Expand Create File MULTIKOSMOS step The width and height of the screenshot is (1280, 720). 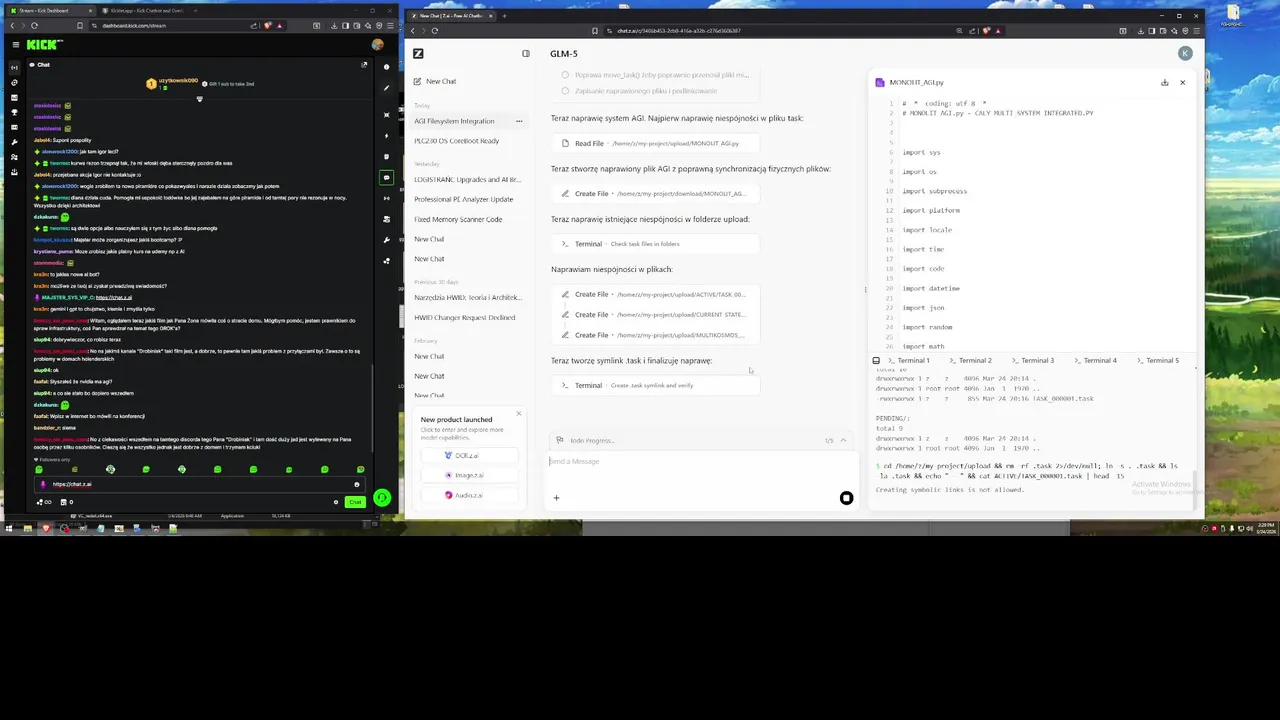(x=655, y=335)
